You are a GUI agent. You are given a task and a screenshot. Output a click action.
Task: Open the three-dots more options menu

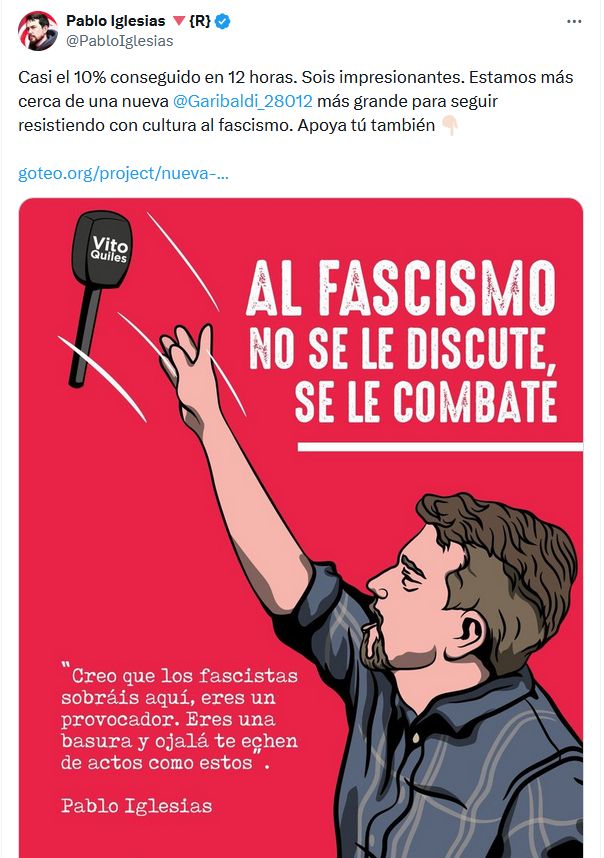[574, 21]
